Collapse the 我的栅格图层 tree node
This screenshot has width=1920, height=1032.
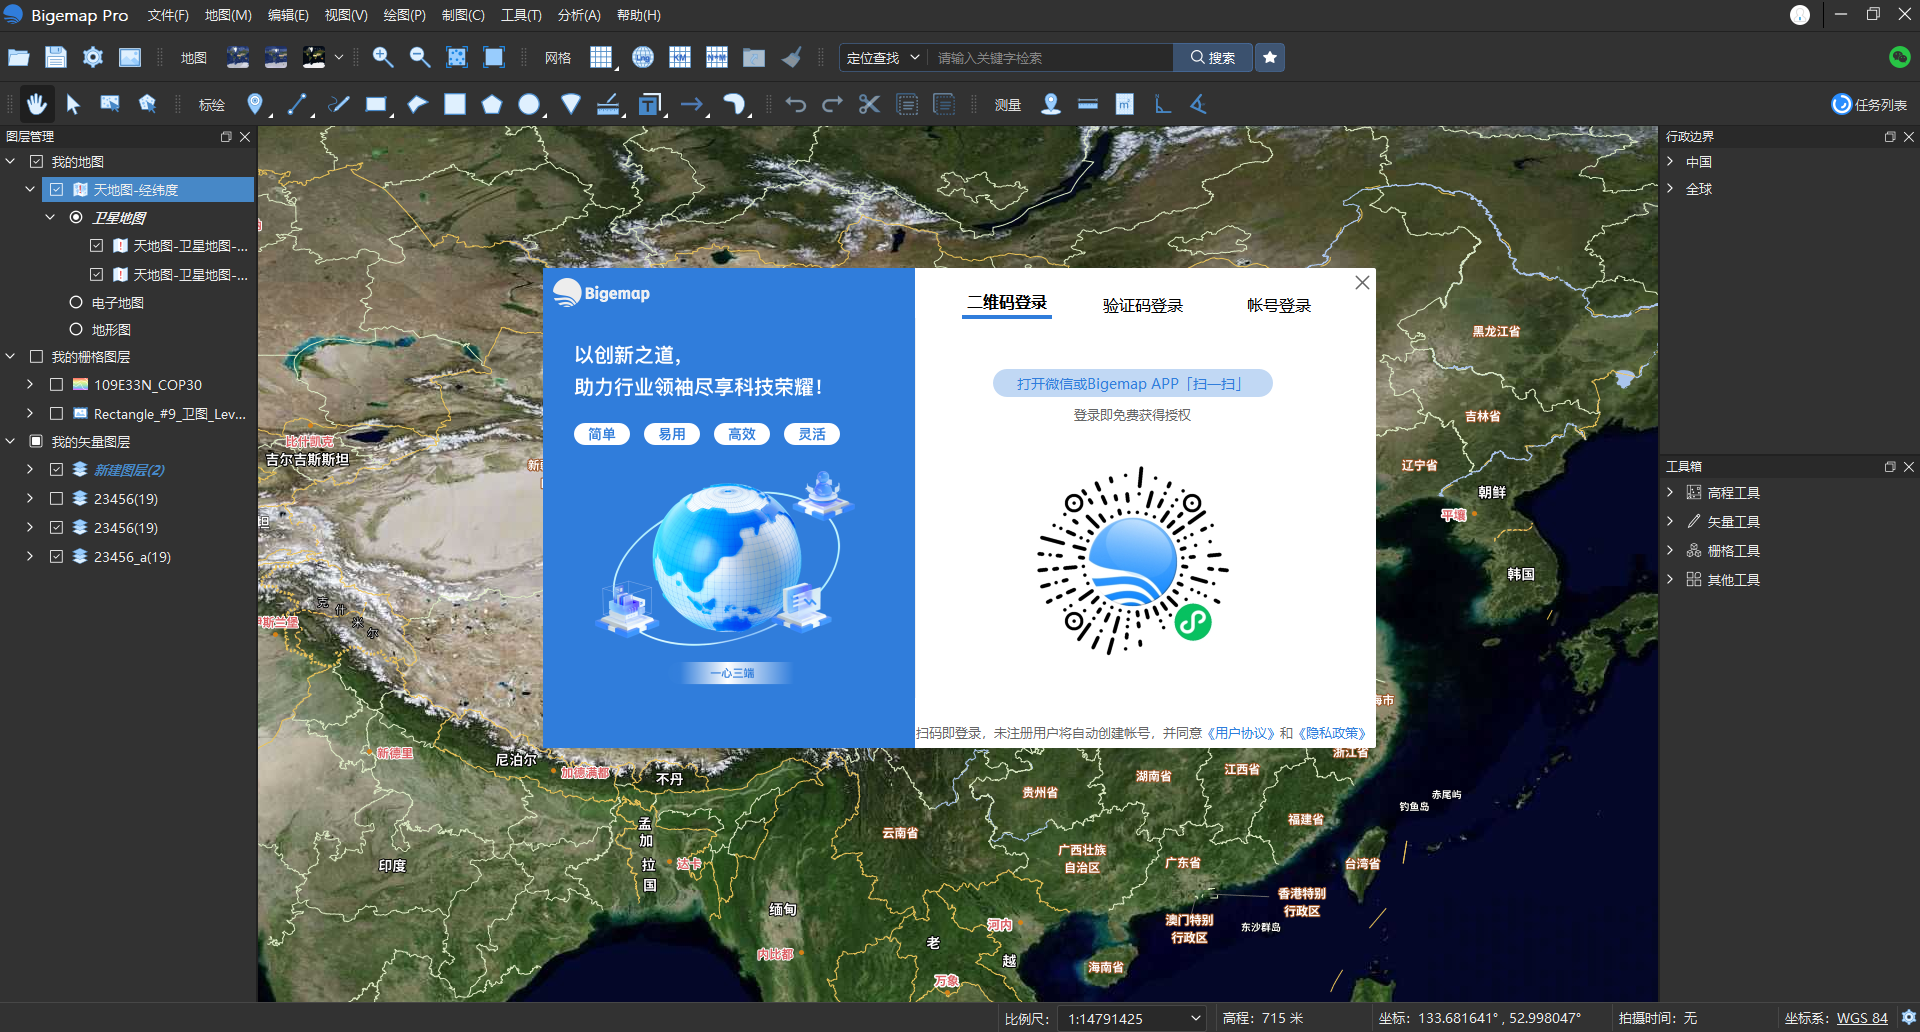click(x=11, y=356)
